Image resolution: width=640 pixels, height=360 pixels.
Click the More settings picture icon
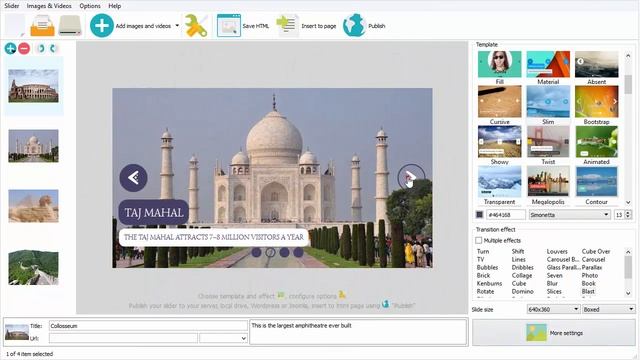click(x=536, y=333)
